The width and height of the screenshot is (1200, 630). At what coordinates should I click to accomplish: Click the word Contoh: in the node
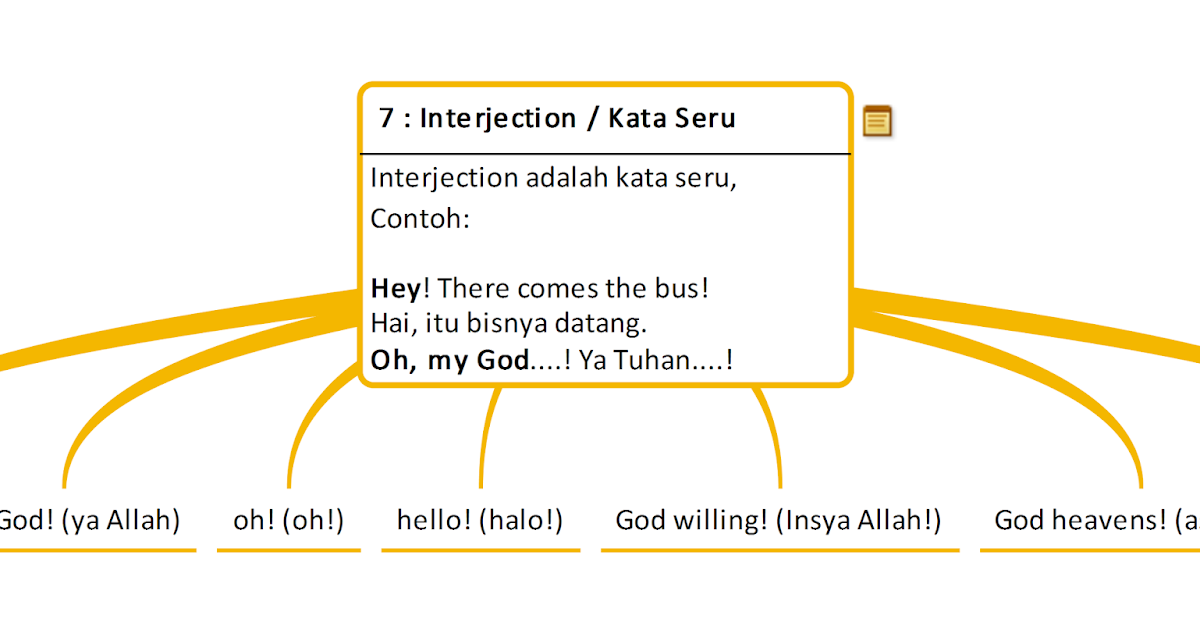click(x=420, y=218)
